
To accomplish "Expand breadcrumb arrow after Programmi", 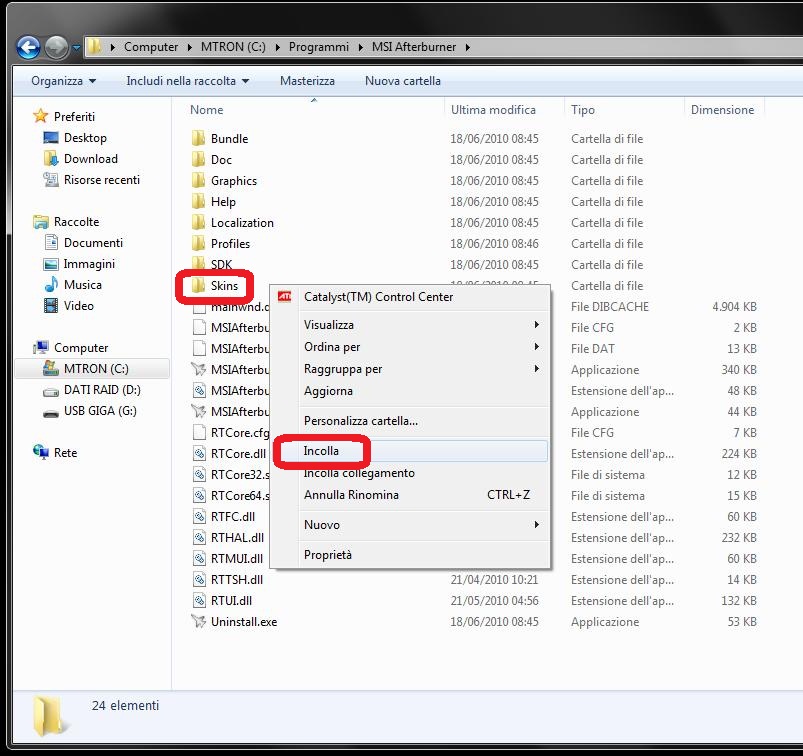I will click(x=361, y=47).
